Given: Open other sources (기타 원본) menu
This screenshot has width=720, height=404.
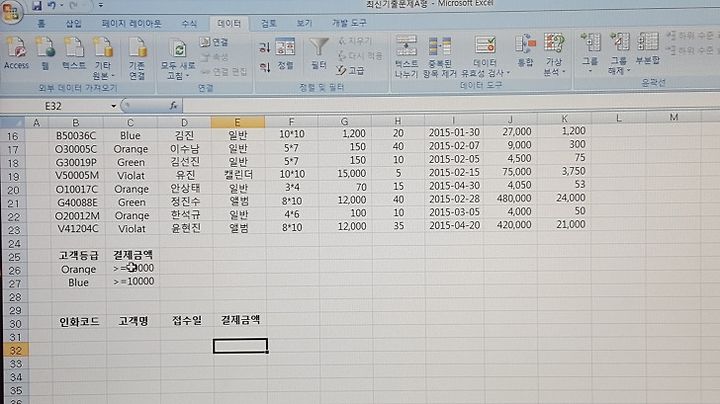Looking at the screenshot, I should [103, 58].
